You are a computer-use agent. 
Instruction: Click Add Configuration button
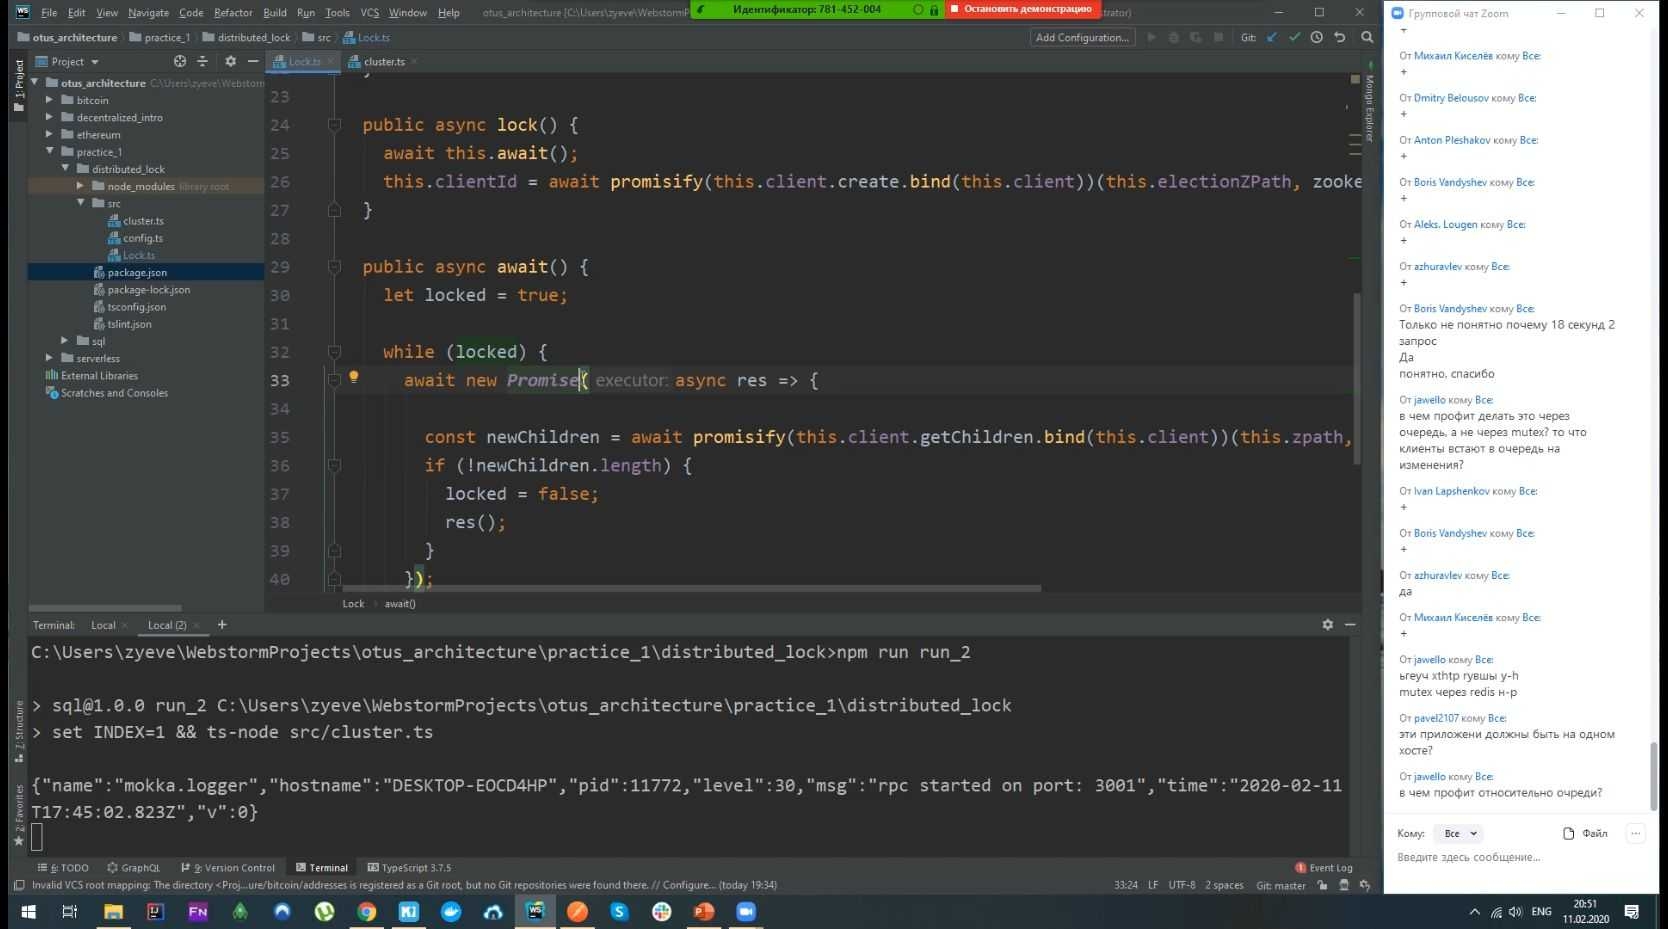click(x=1082, y=37)
